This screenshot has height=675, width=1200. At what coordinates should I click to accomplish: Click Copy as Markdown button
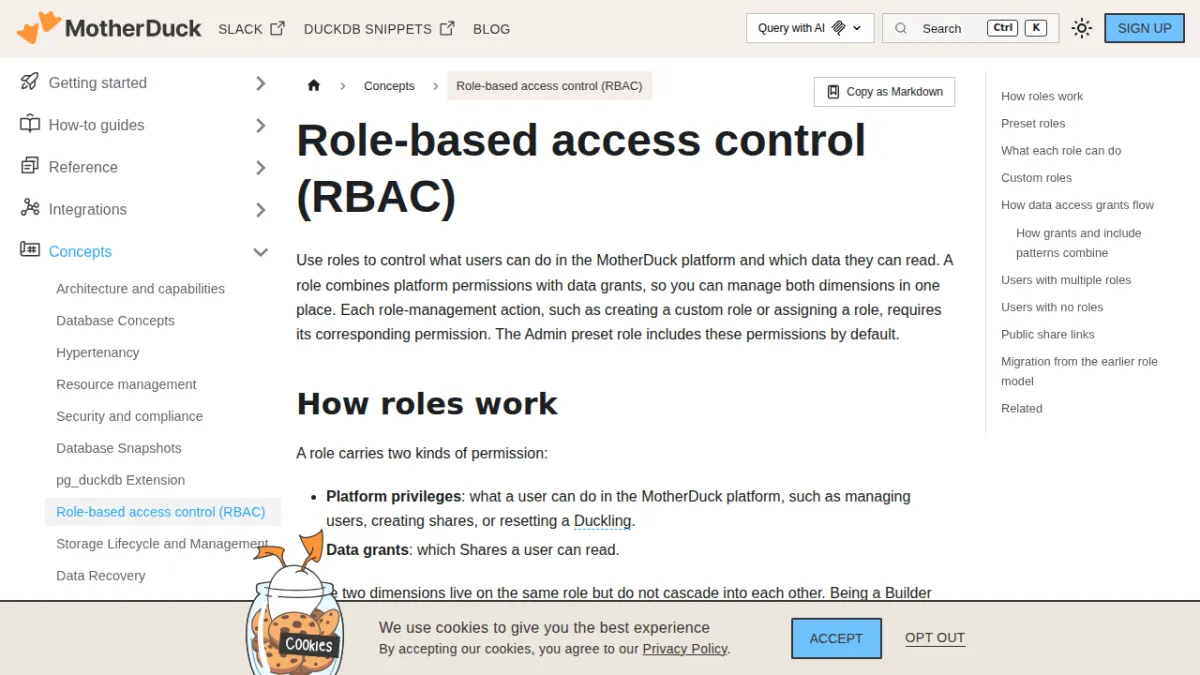click(x=884, y=92)
